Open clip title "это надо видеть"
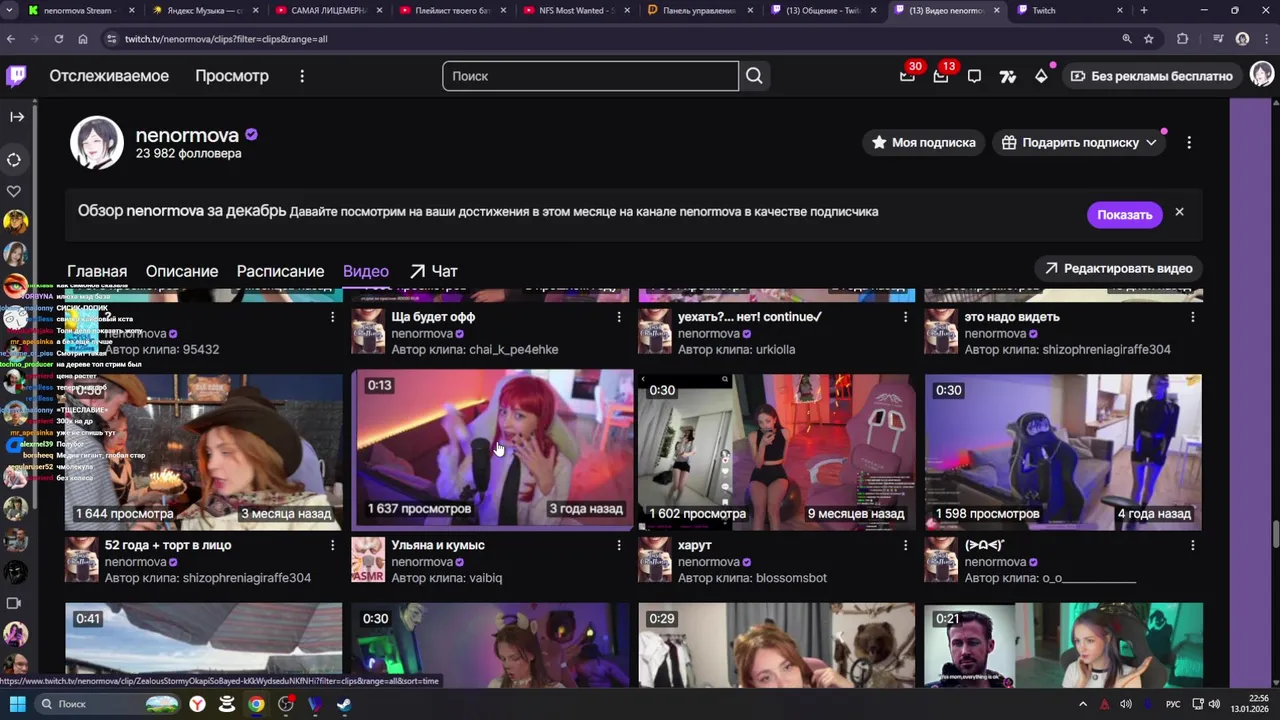 [1012, 317]
